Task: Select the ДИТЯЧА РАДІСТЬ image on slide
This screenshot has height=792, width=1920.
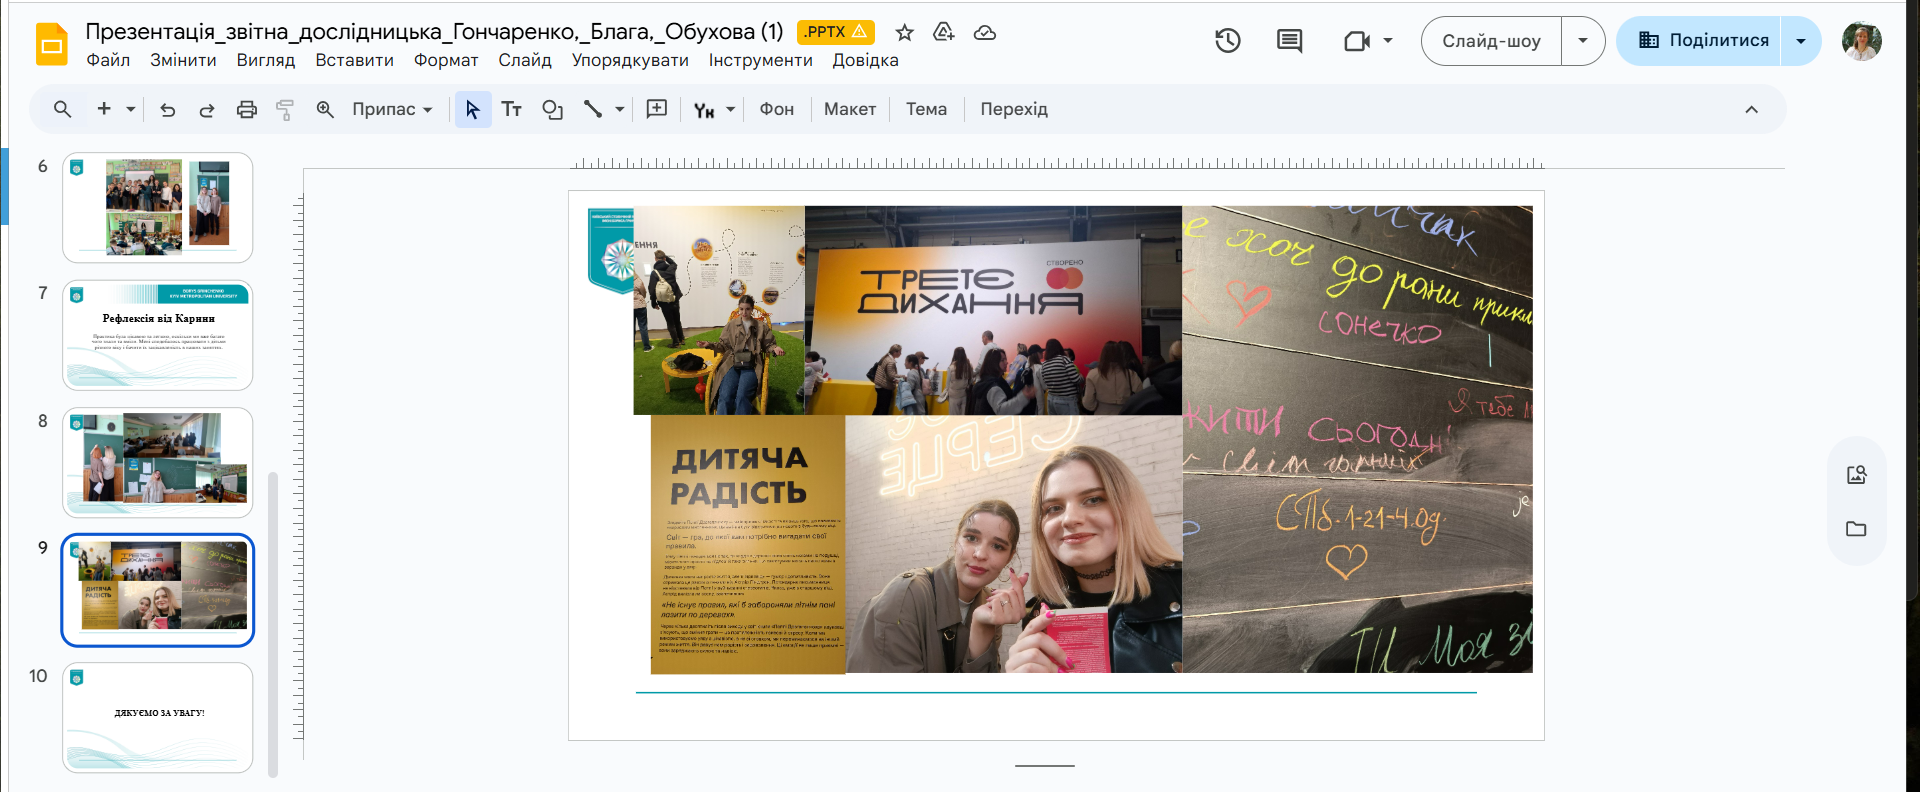Action: (748, 544)
